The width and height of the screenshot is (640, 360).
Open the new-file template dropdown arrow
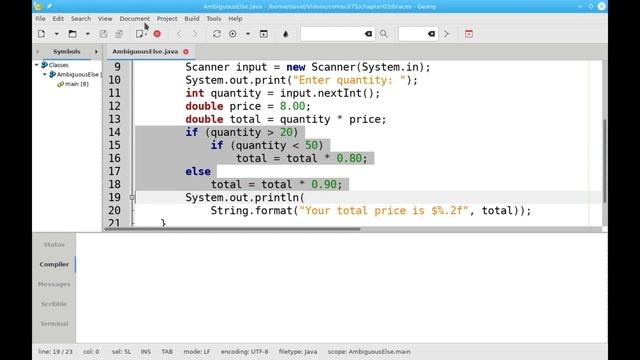[56, 34]
